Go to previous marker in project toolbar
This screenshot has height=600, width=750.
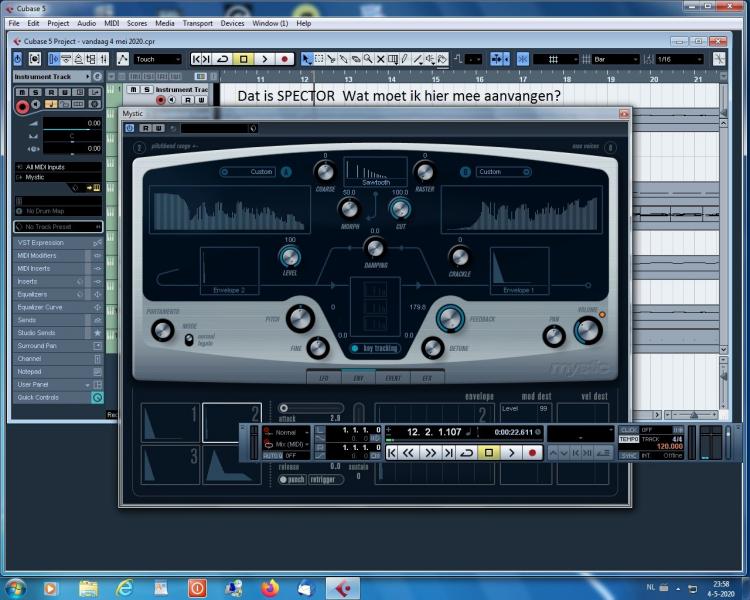tap(195, 59)
